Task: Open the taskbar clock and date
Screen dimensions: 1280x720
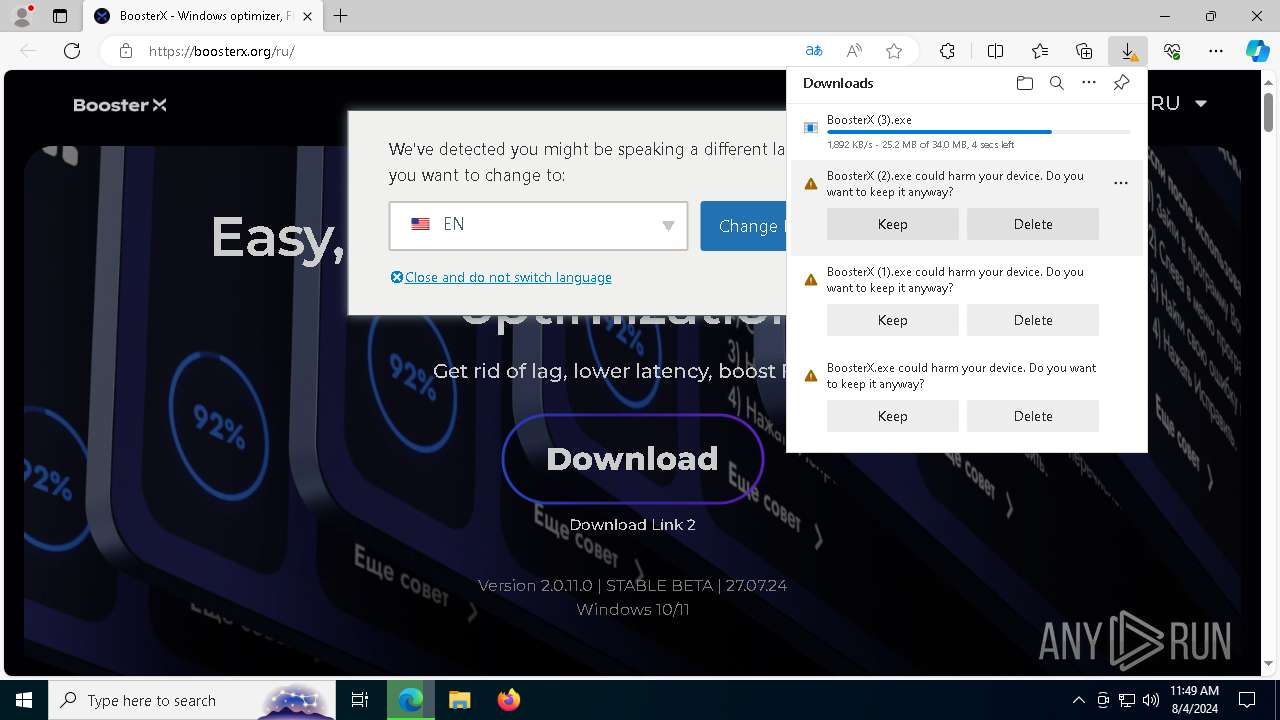Action: 1194,700
